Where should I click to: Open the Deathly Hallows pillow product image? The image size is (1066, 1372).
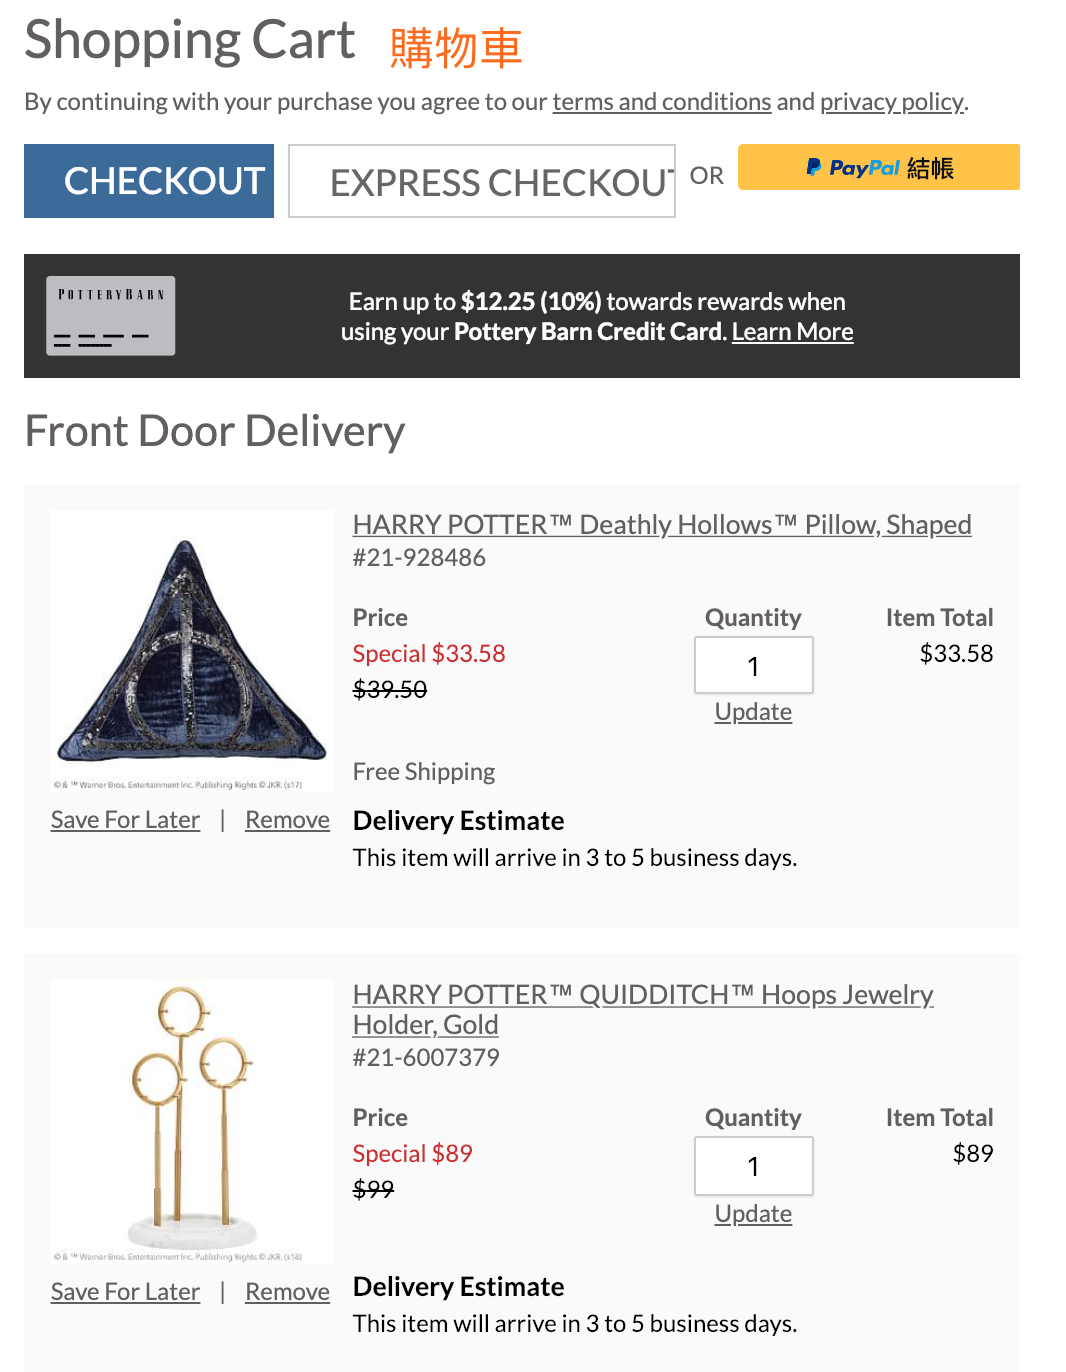pyautogui.click(x=192, y=651)
